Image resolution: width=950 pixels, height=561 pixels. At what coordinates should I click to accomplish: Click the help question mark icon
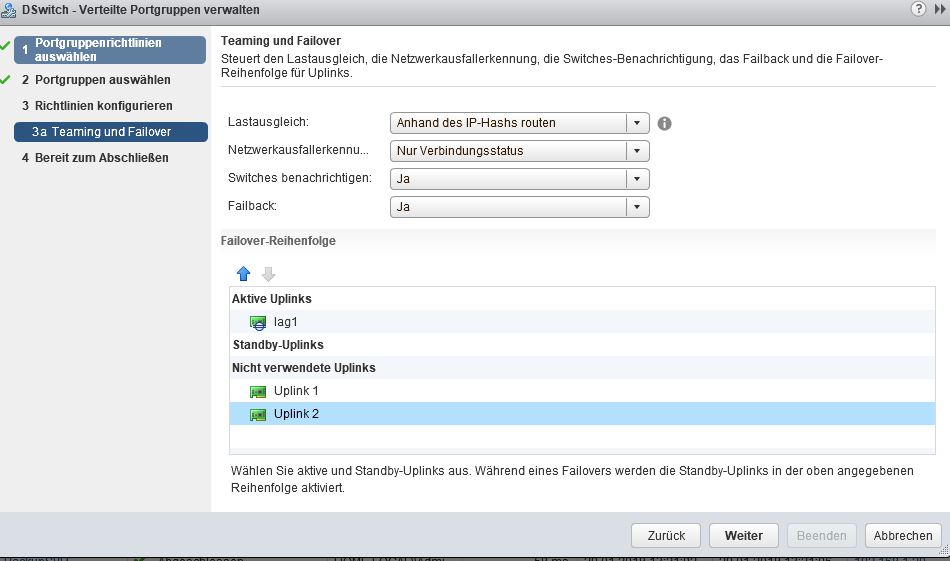918,9
